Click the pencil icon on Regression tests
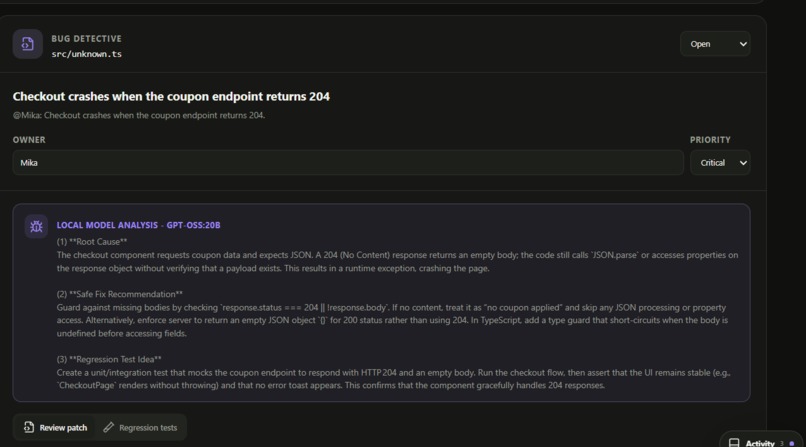Image resolution: width=806 pixels, height=447 pixels. 108,427
